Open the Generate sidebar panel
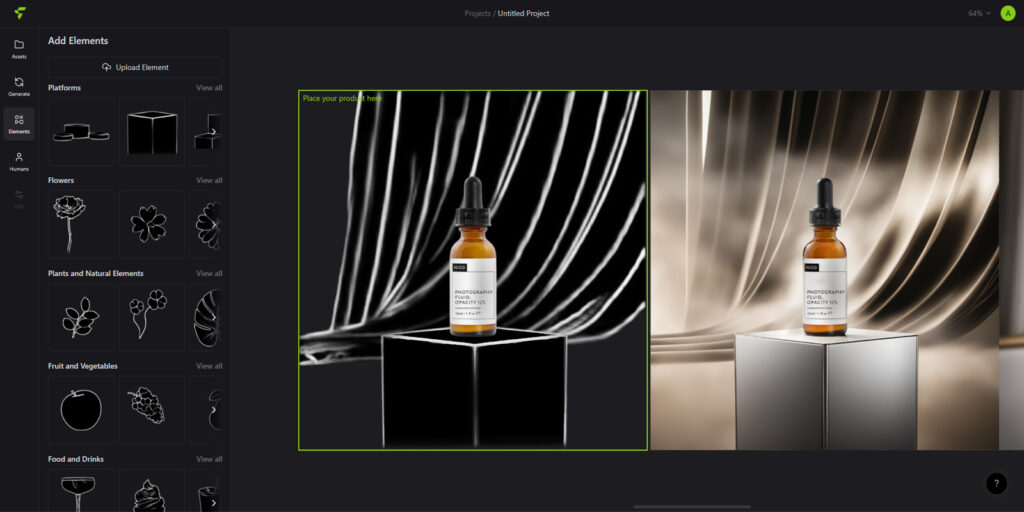The image size is (1024, 512). pos(19,86)
